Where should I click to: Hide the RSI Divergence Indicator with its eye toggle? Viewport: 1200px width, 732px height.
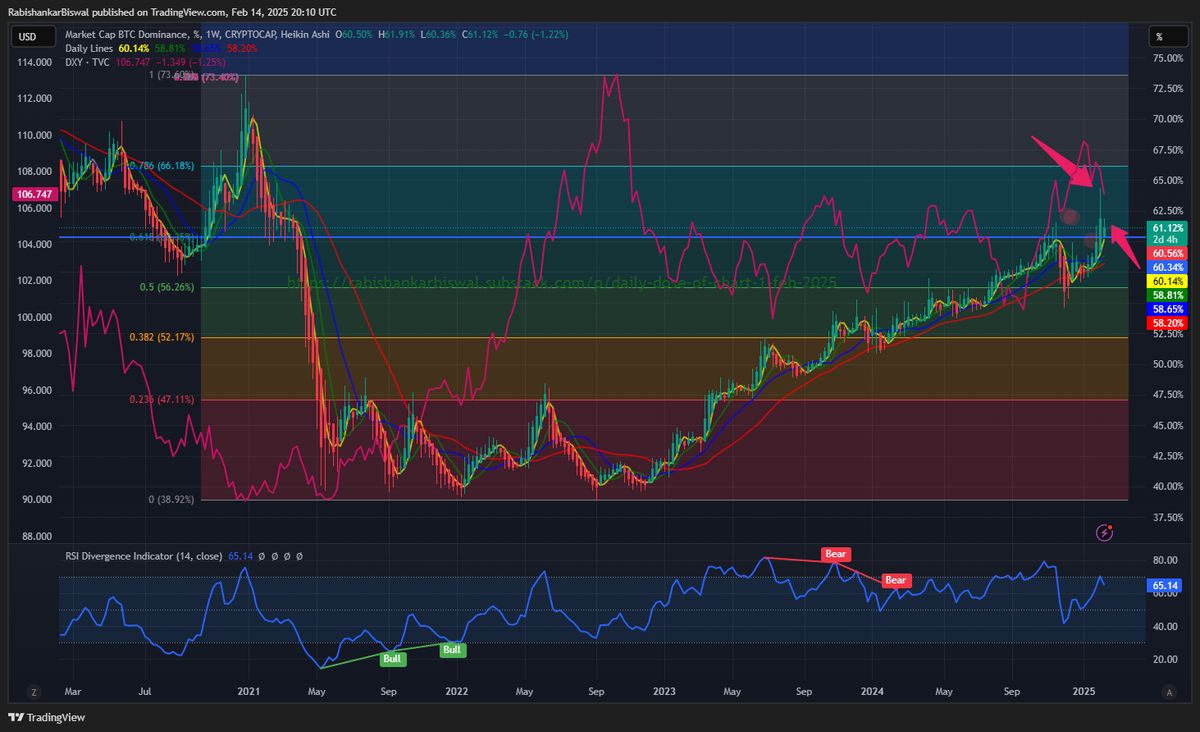click(262, 556)
